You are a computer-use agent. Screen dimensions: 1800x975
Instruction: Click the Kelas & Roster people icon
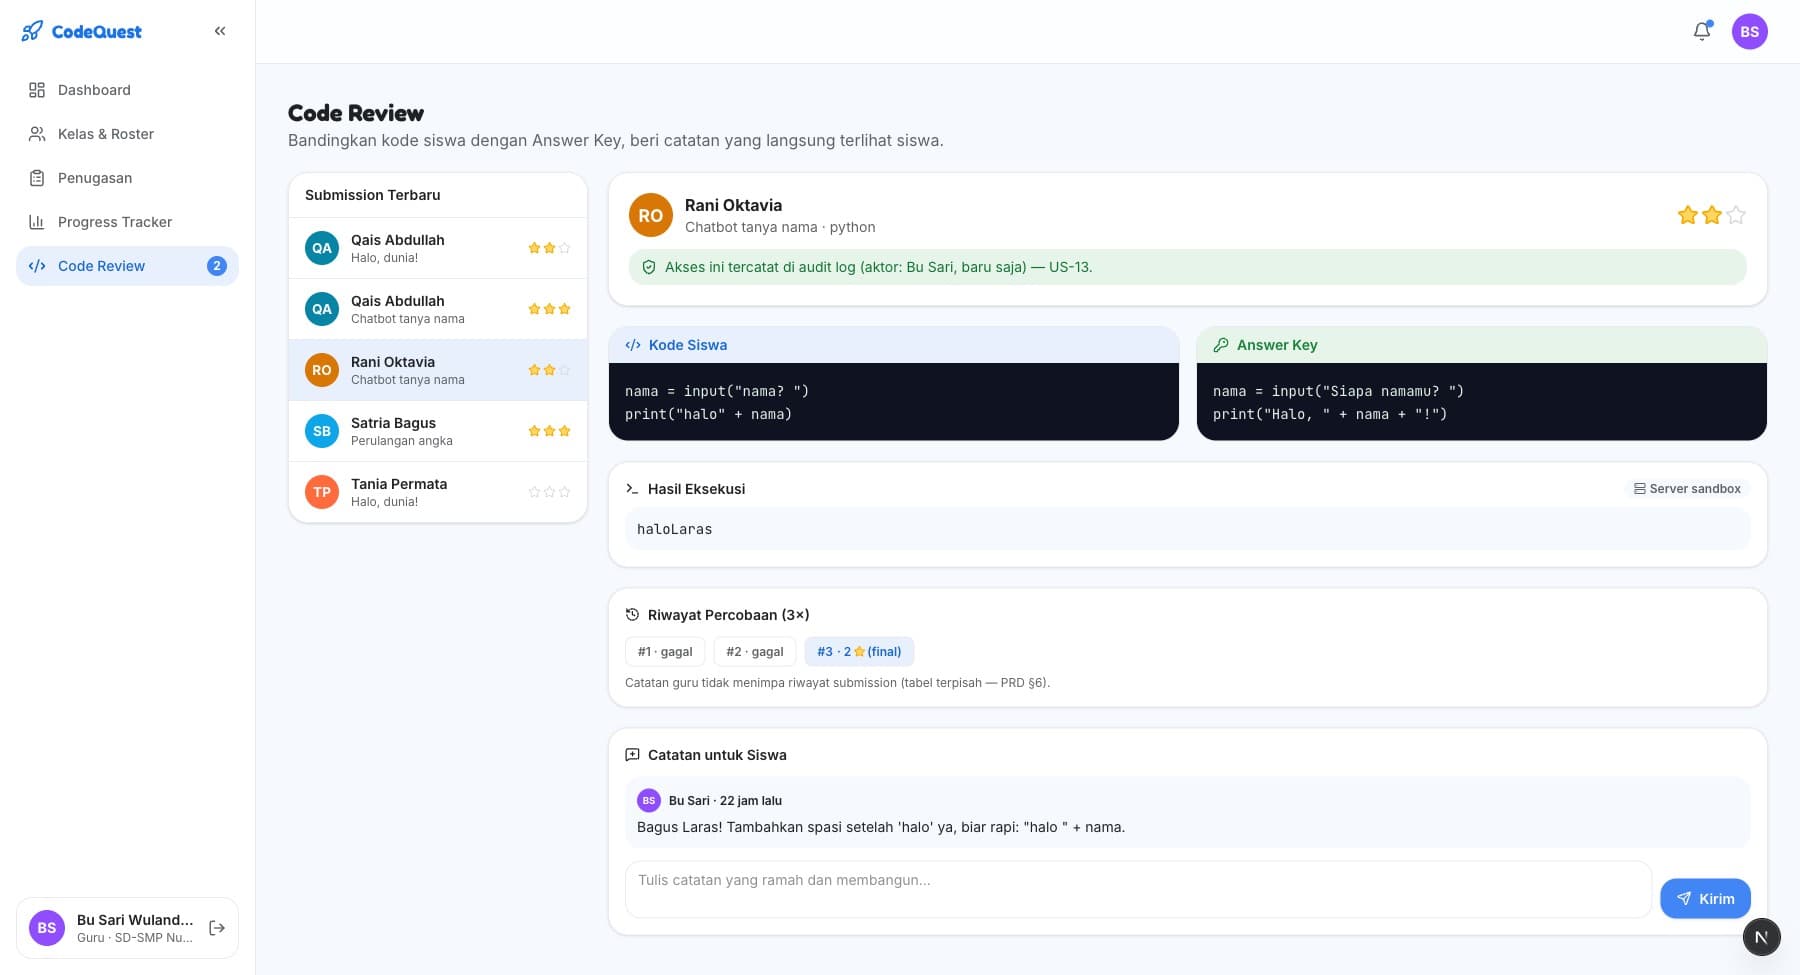(x=37, y=134)
